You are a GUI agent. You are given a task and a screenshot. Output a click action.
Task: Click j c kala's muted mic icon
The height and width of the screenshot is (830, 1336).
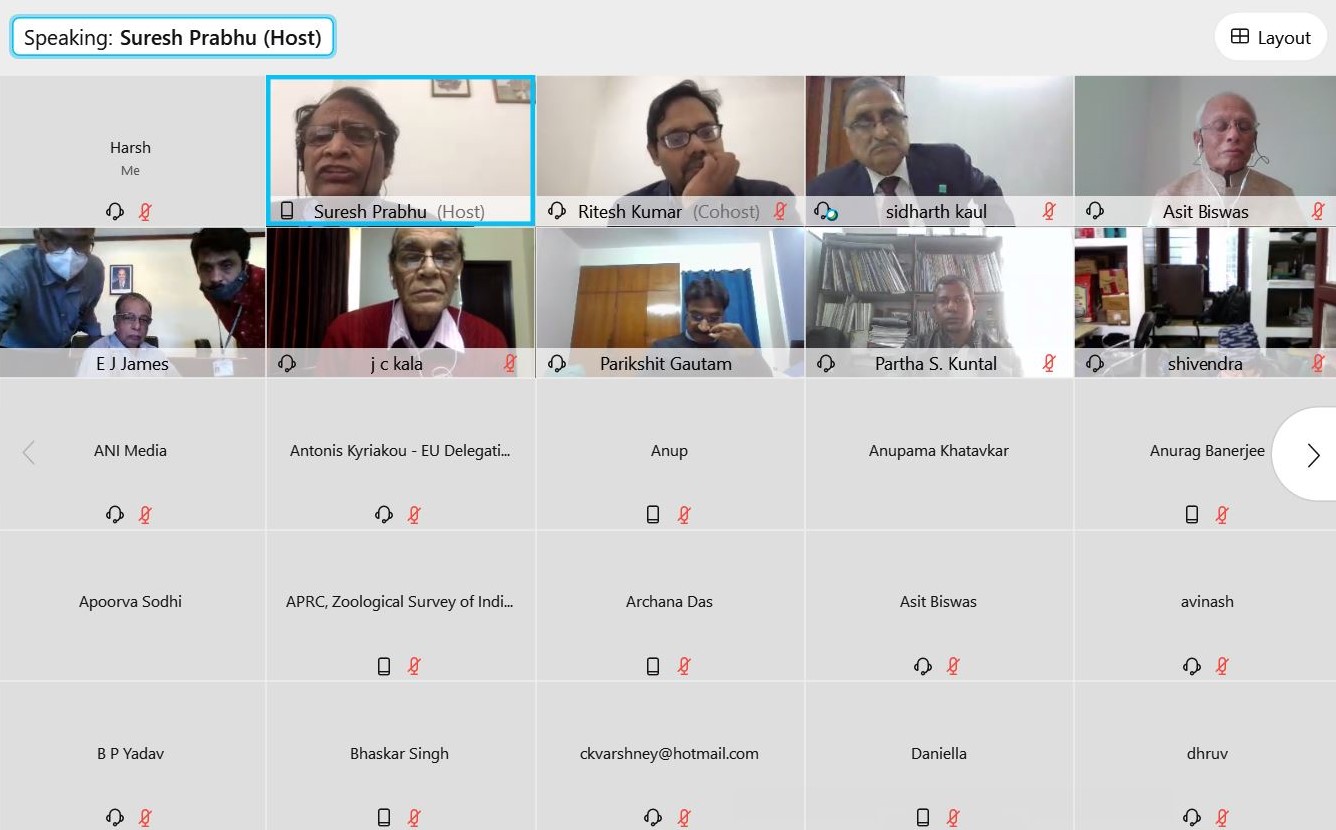(x=510, y=363)
